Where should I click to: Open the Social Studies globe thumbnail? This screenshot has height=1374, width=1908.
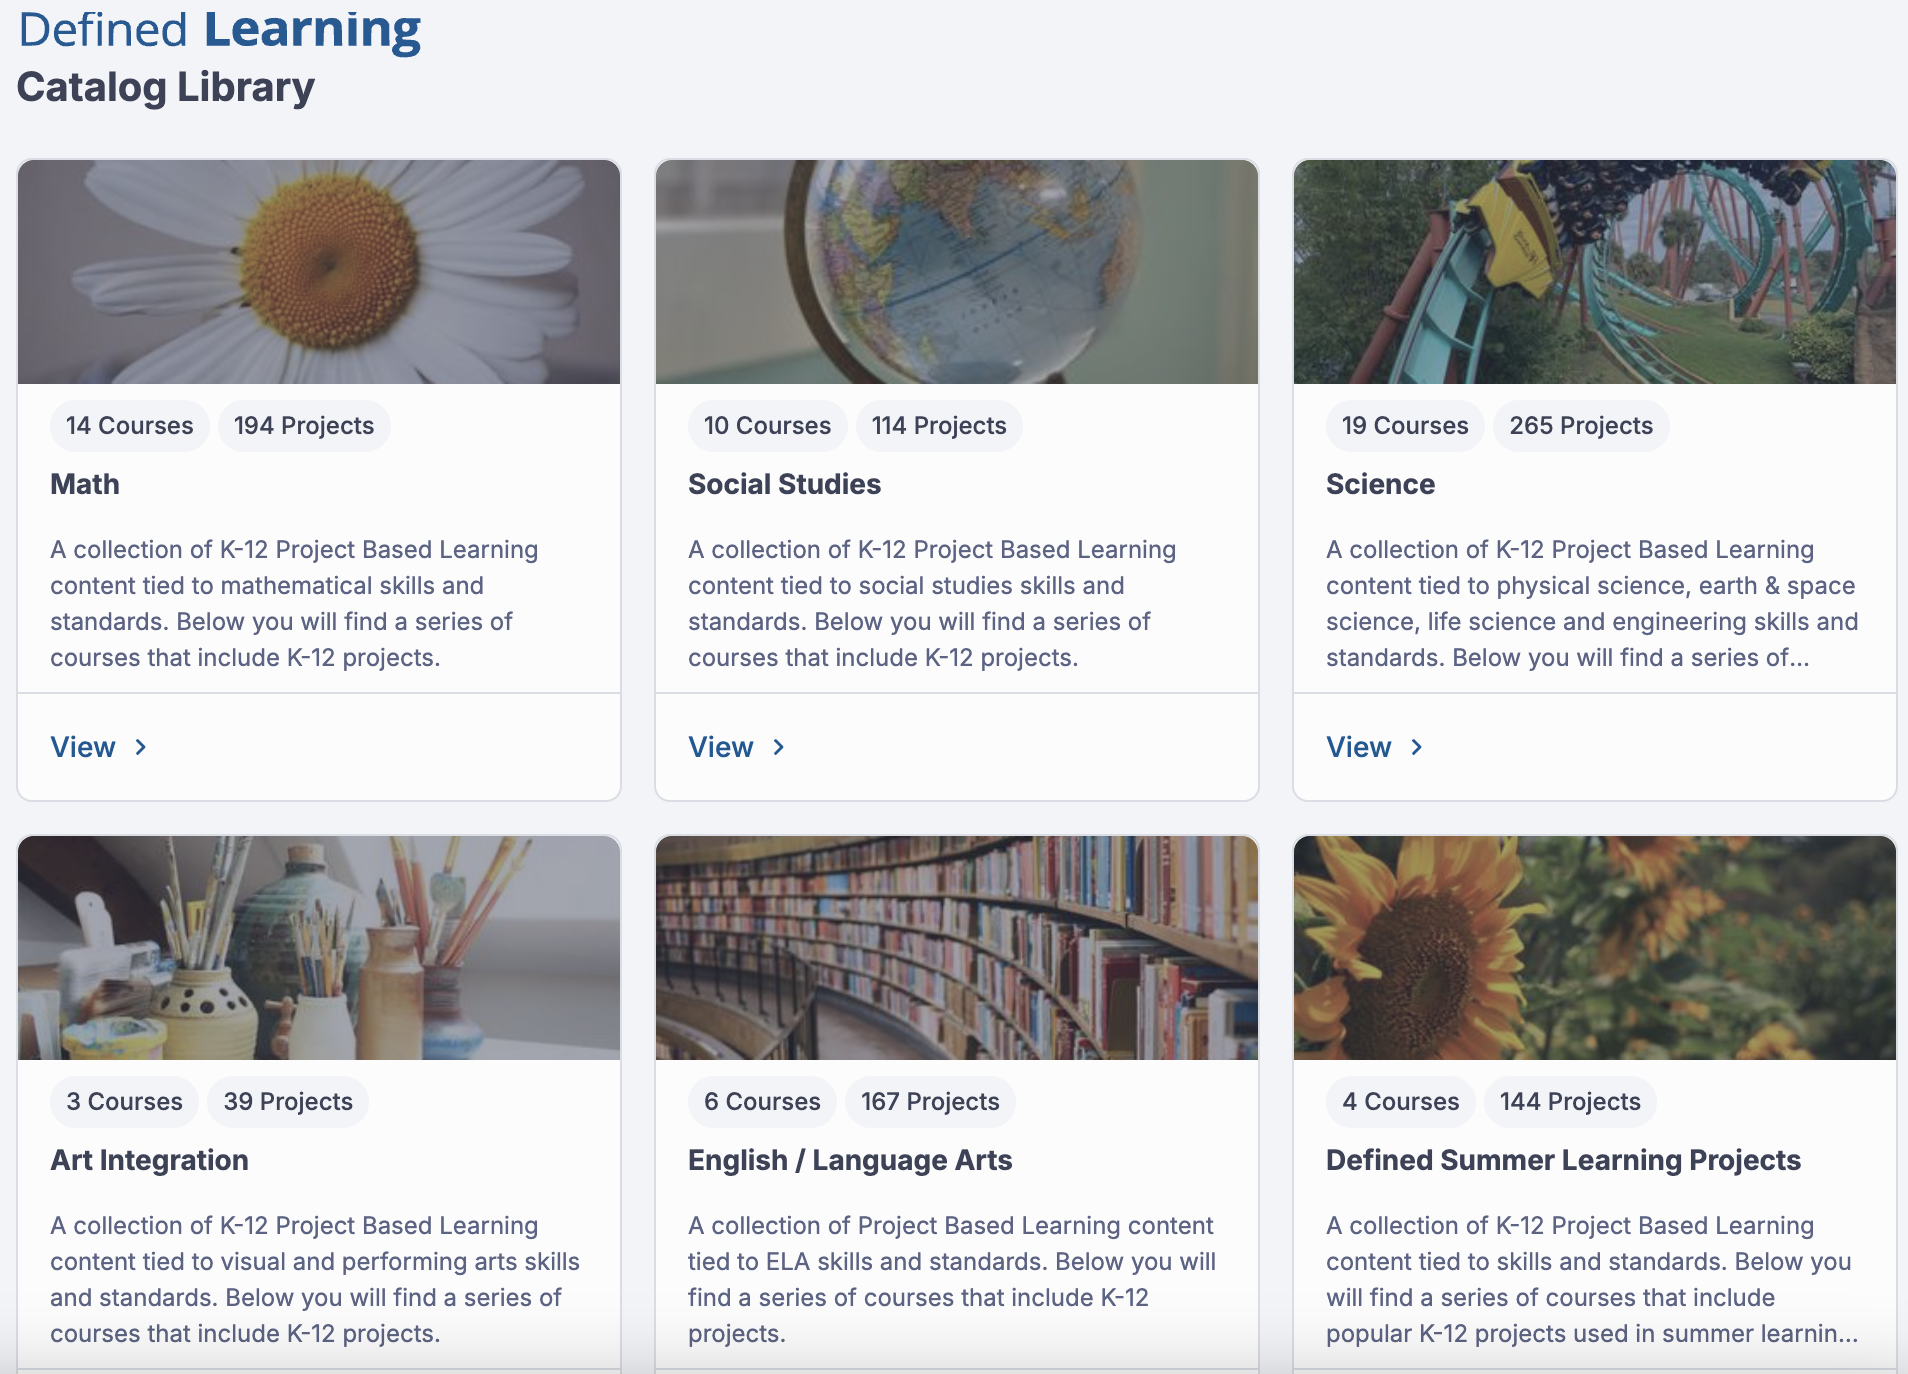957,272
